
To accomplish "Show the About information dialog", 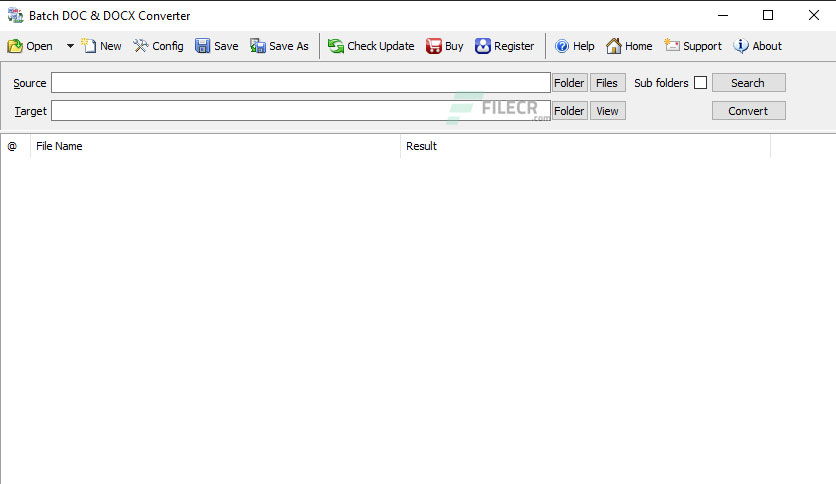I will pyautogui.click(x=758, y=46).
